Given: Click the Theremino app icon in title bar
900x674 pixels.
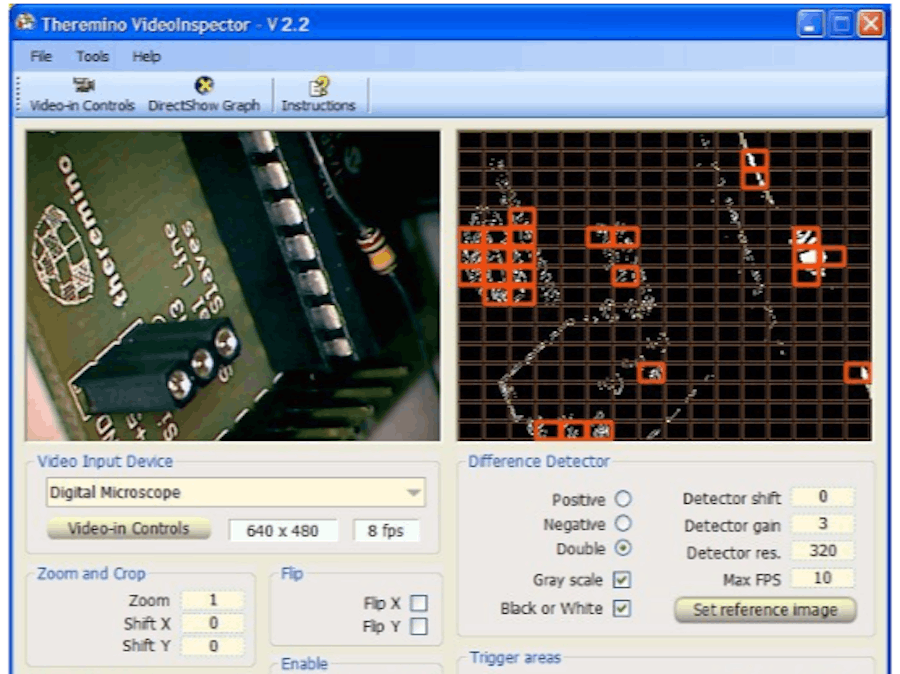Looking at the screenshot, I should pos(26,24).
